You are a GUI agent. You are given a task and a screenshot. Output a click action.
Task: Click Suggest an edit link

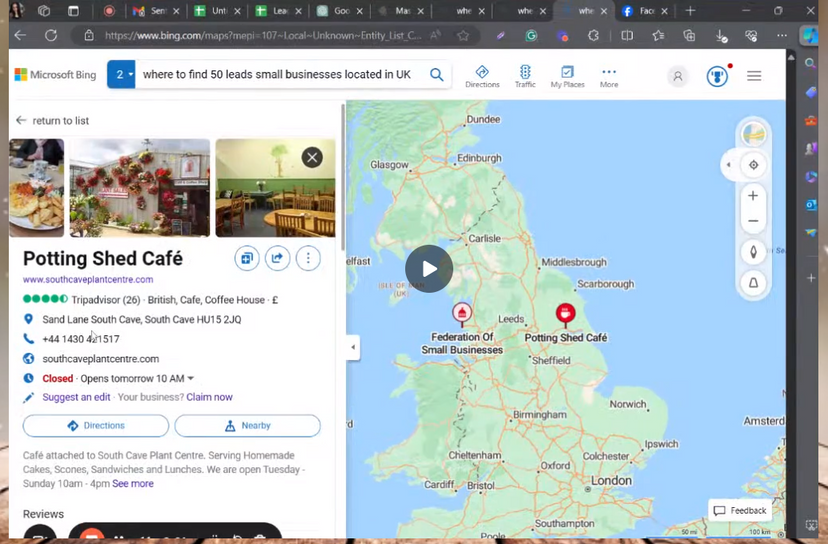pos(76,397)
